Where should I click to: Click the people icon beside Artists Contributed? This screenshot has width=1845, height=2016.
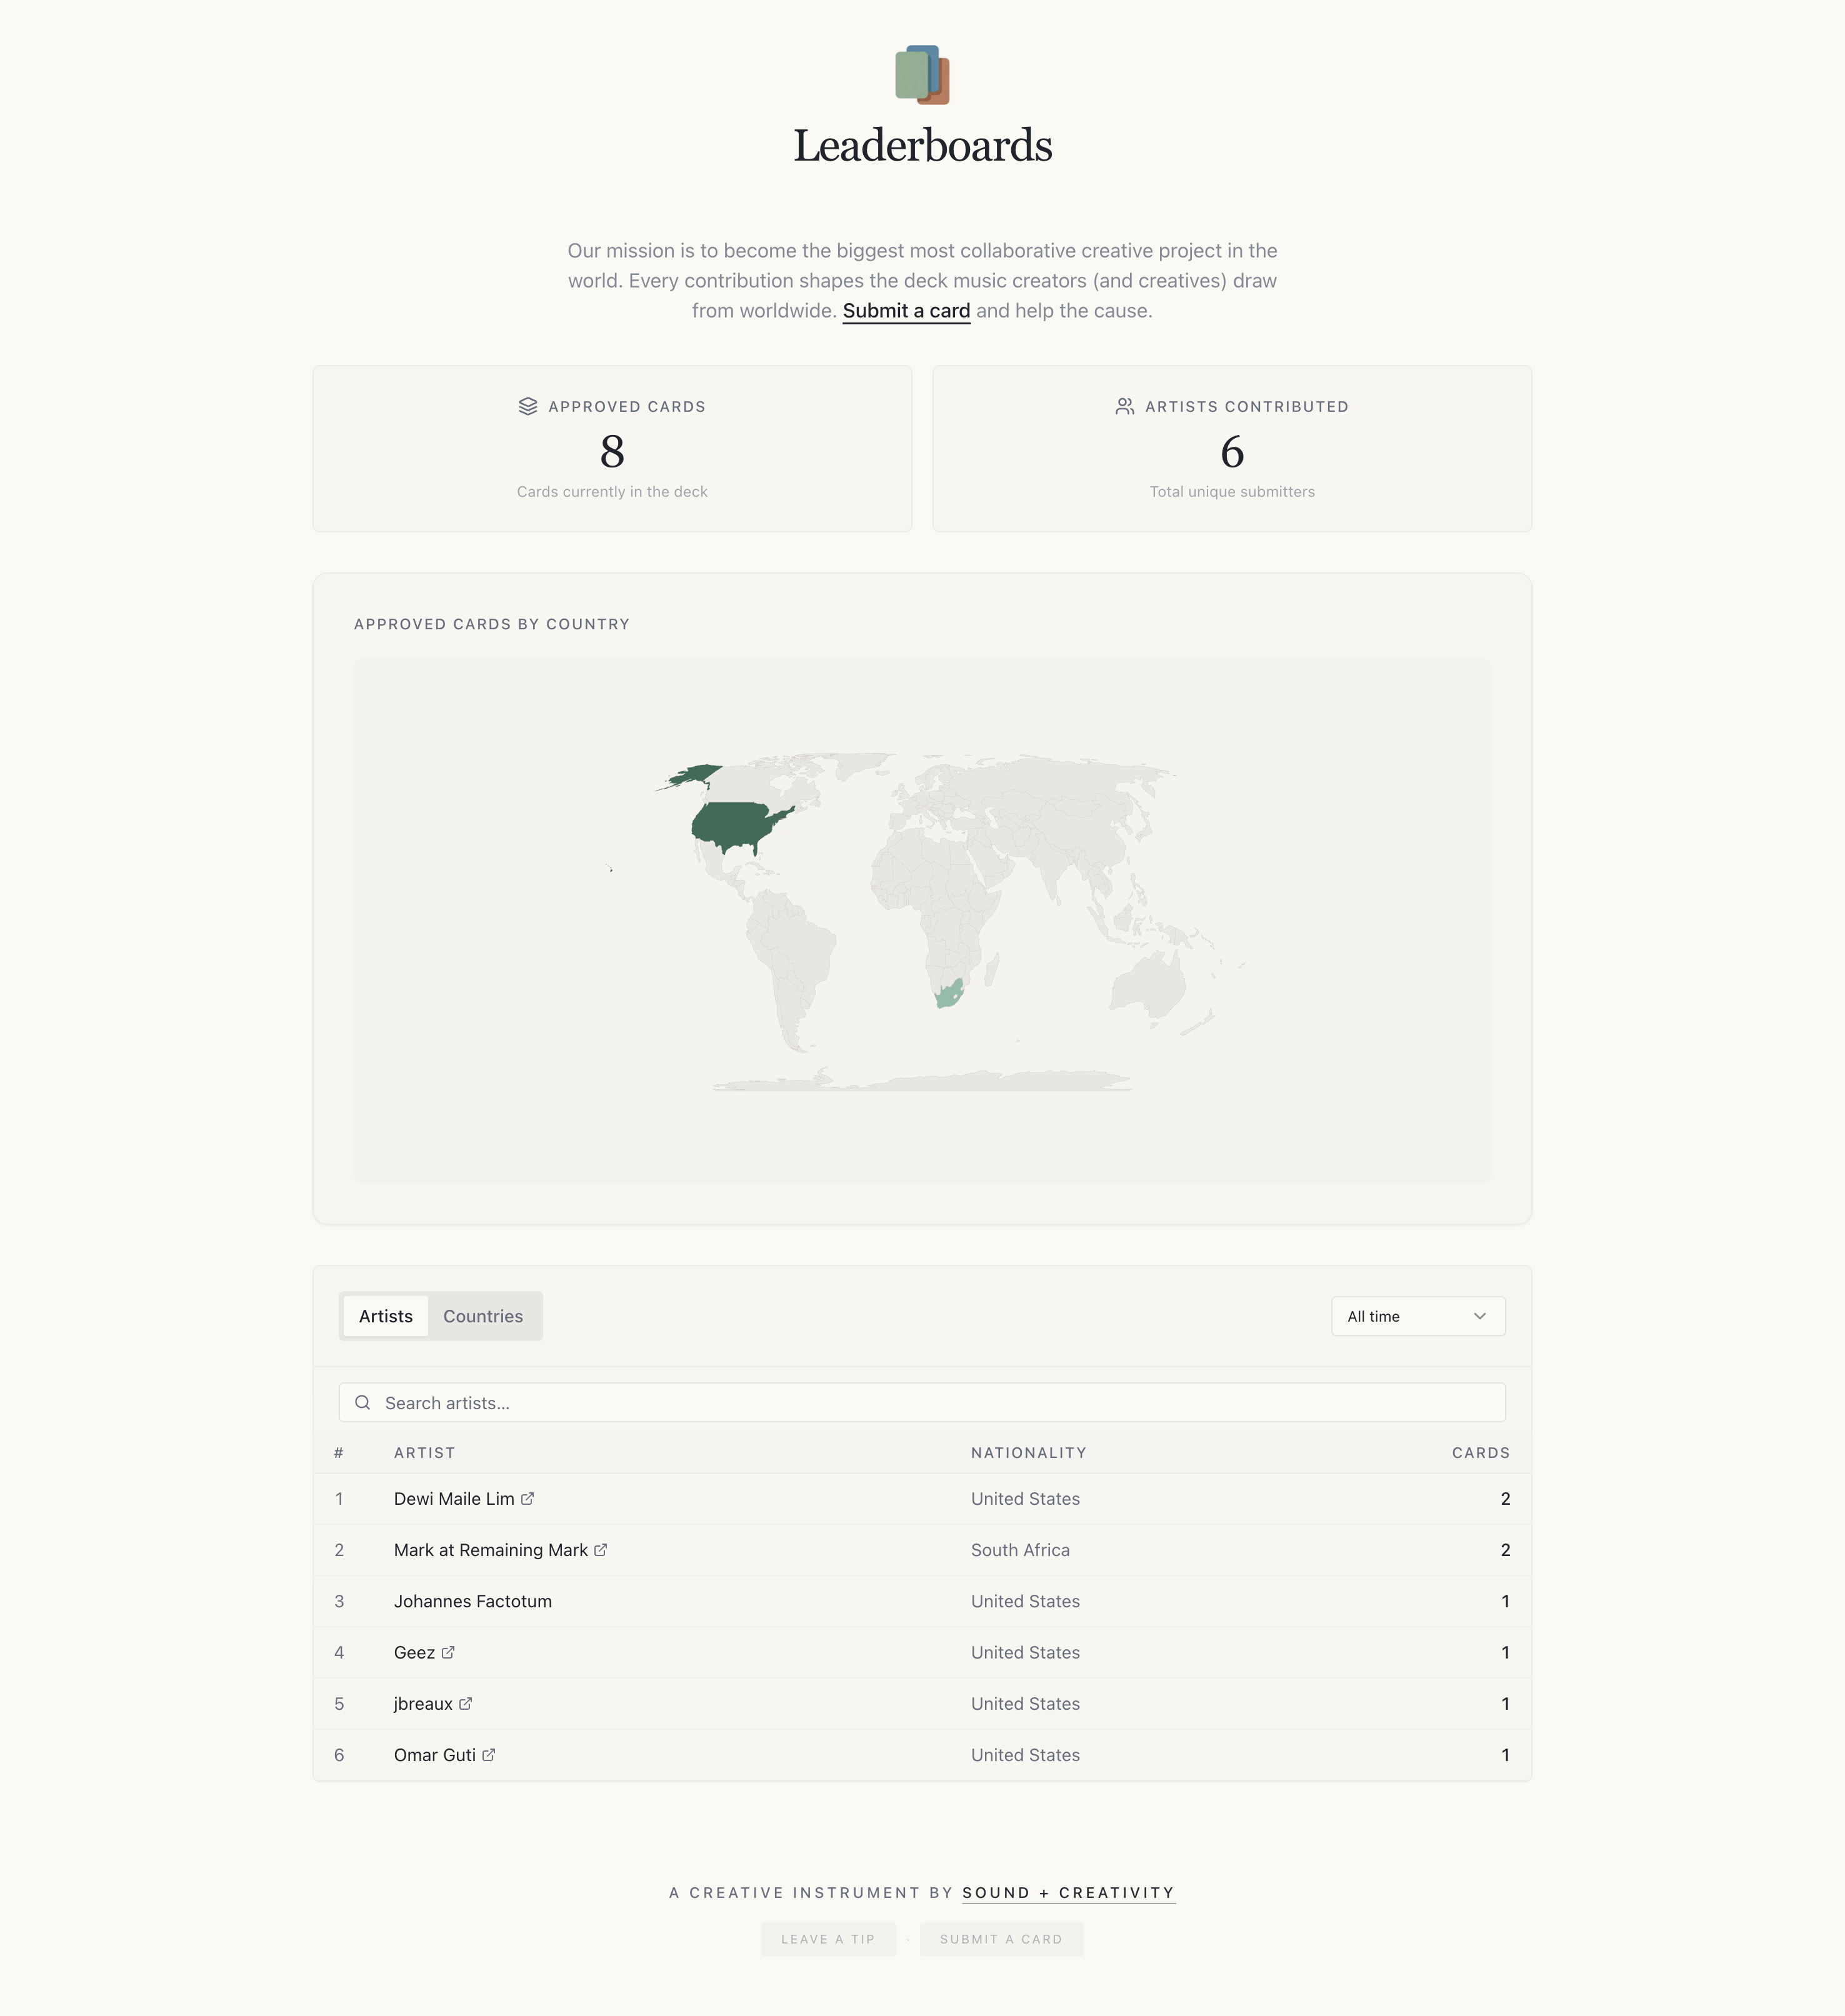click(x=1124, y=406)
